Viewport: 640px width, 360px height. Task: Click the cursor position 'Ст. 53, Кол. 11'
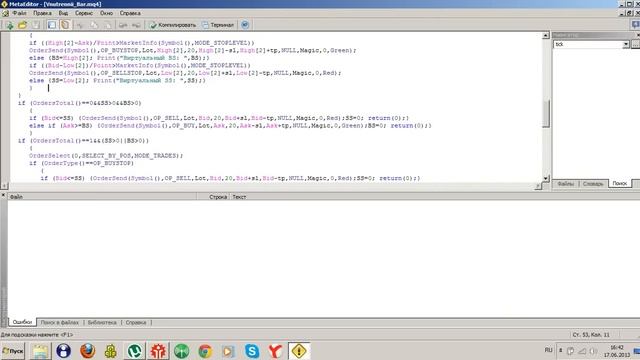591,335
